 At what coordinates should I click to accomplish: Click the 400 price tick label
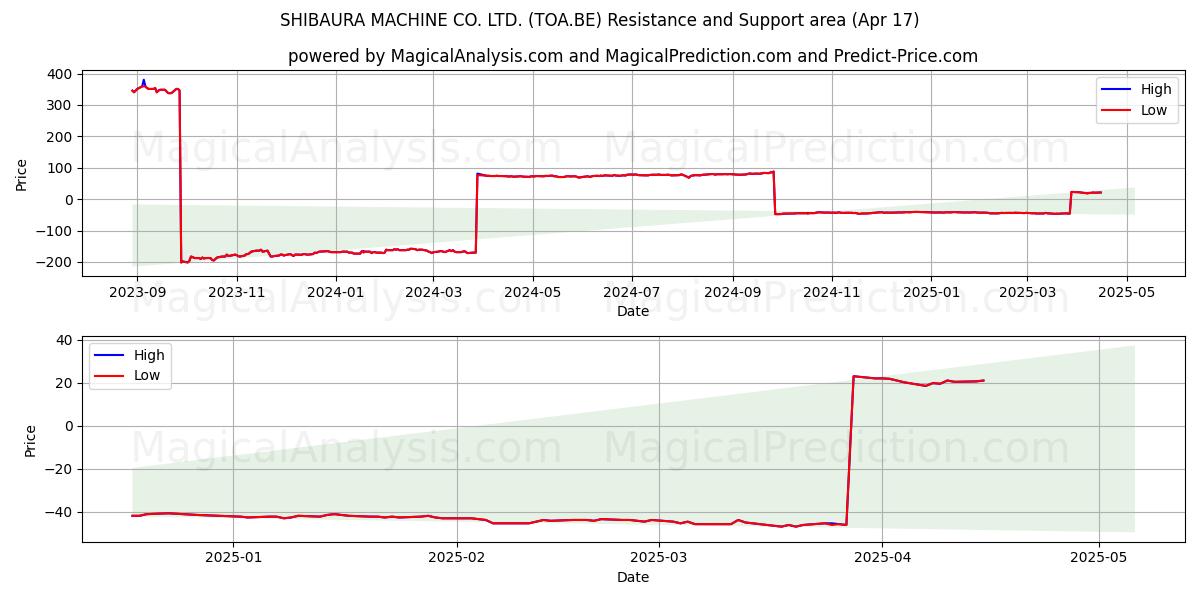tap(60, 74)
